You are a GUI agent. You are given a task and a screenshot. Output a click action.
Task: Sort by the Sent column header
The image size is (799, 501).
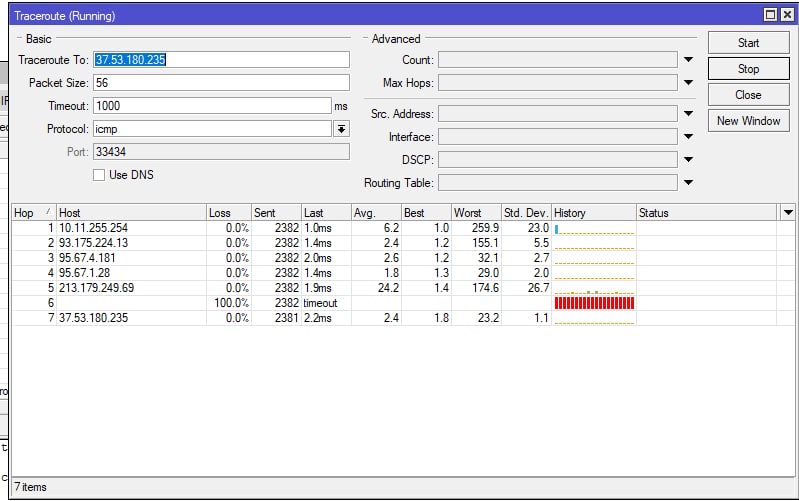pos(276,213)
